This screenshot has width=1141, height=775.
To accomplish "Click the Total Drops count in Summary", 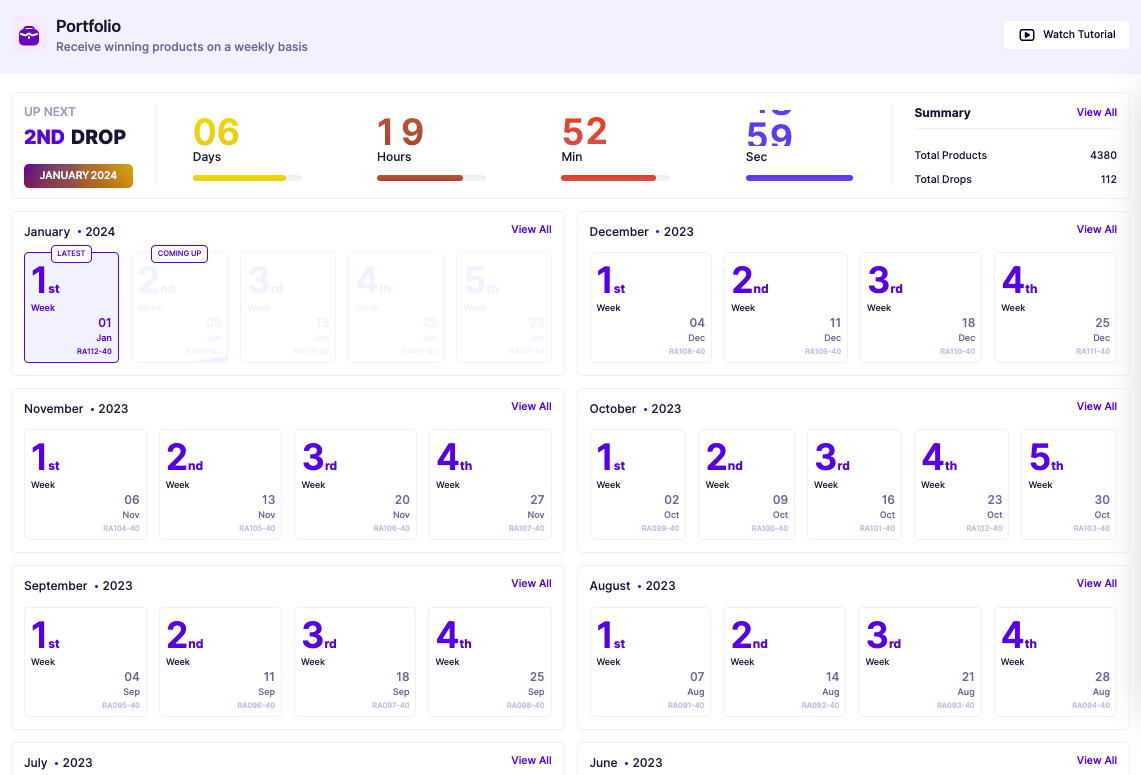I will coord(1108,179).
